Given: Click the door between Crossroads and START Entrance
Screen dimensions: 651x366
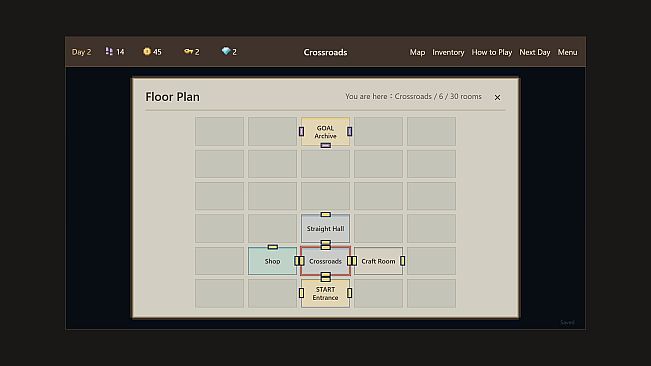Looking at the screenshot, I should [326, 277].
